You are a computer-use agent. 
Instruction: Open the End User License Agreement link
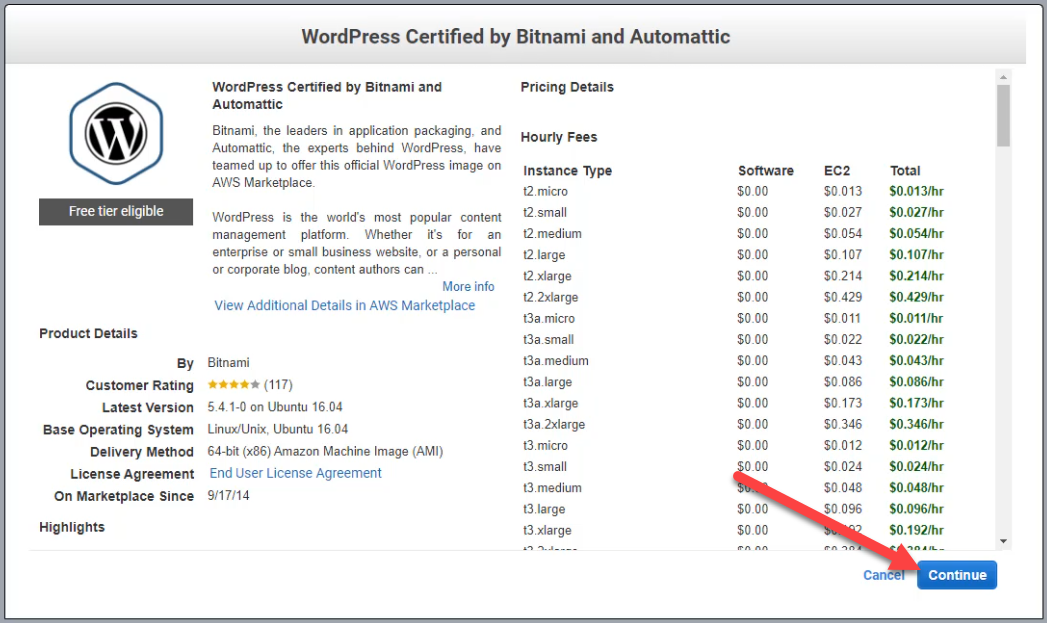pyautogui.click(x=296, y=473)
